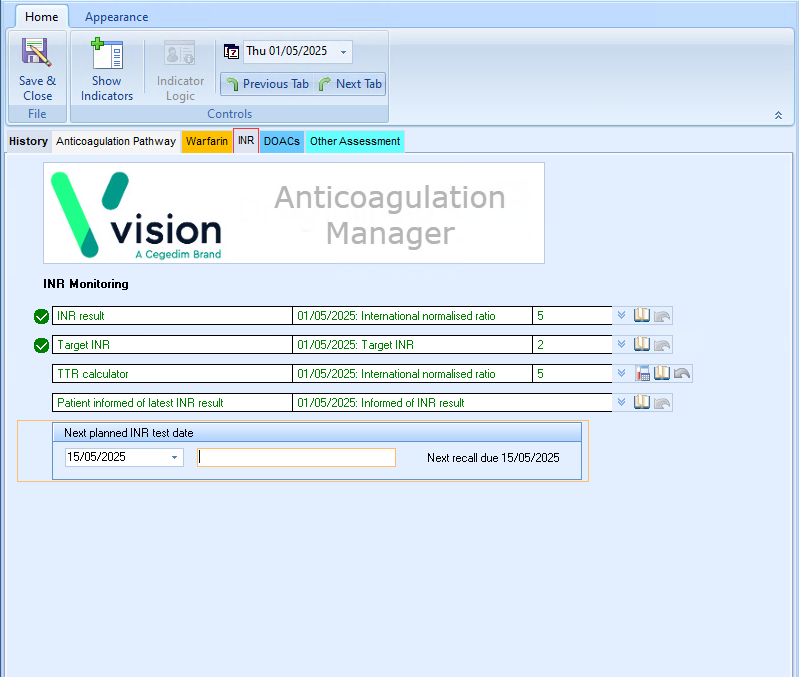Click the Next planned INR test date header
The height and width of the screenshot is (677, 799).
316,433
